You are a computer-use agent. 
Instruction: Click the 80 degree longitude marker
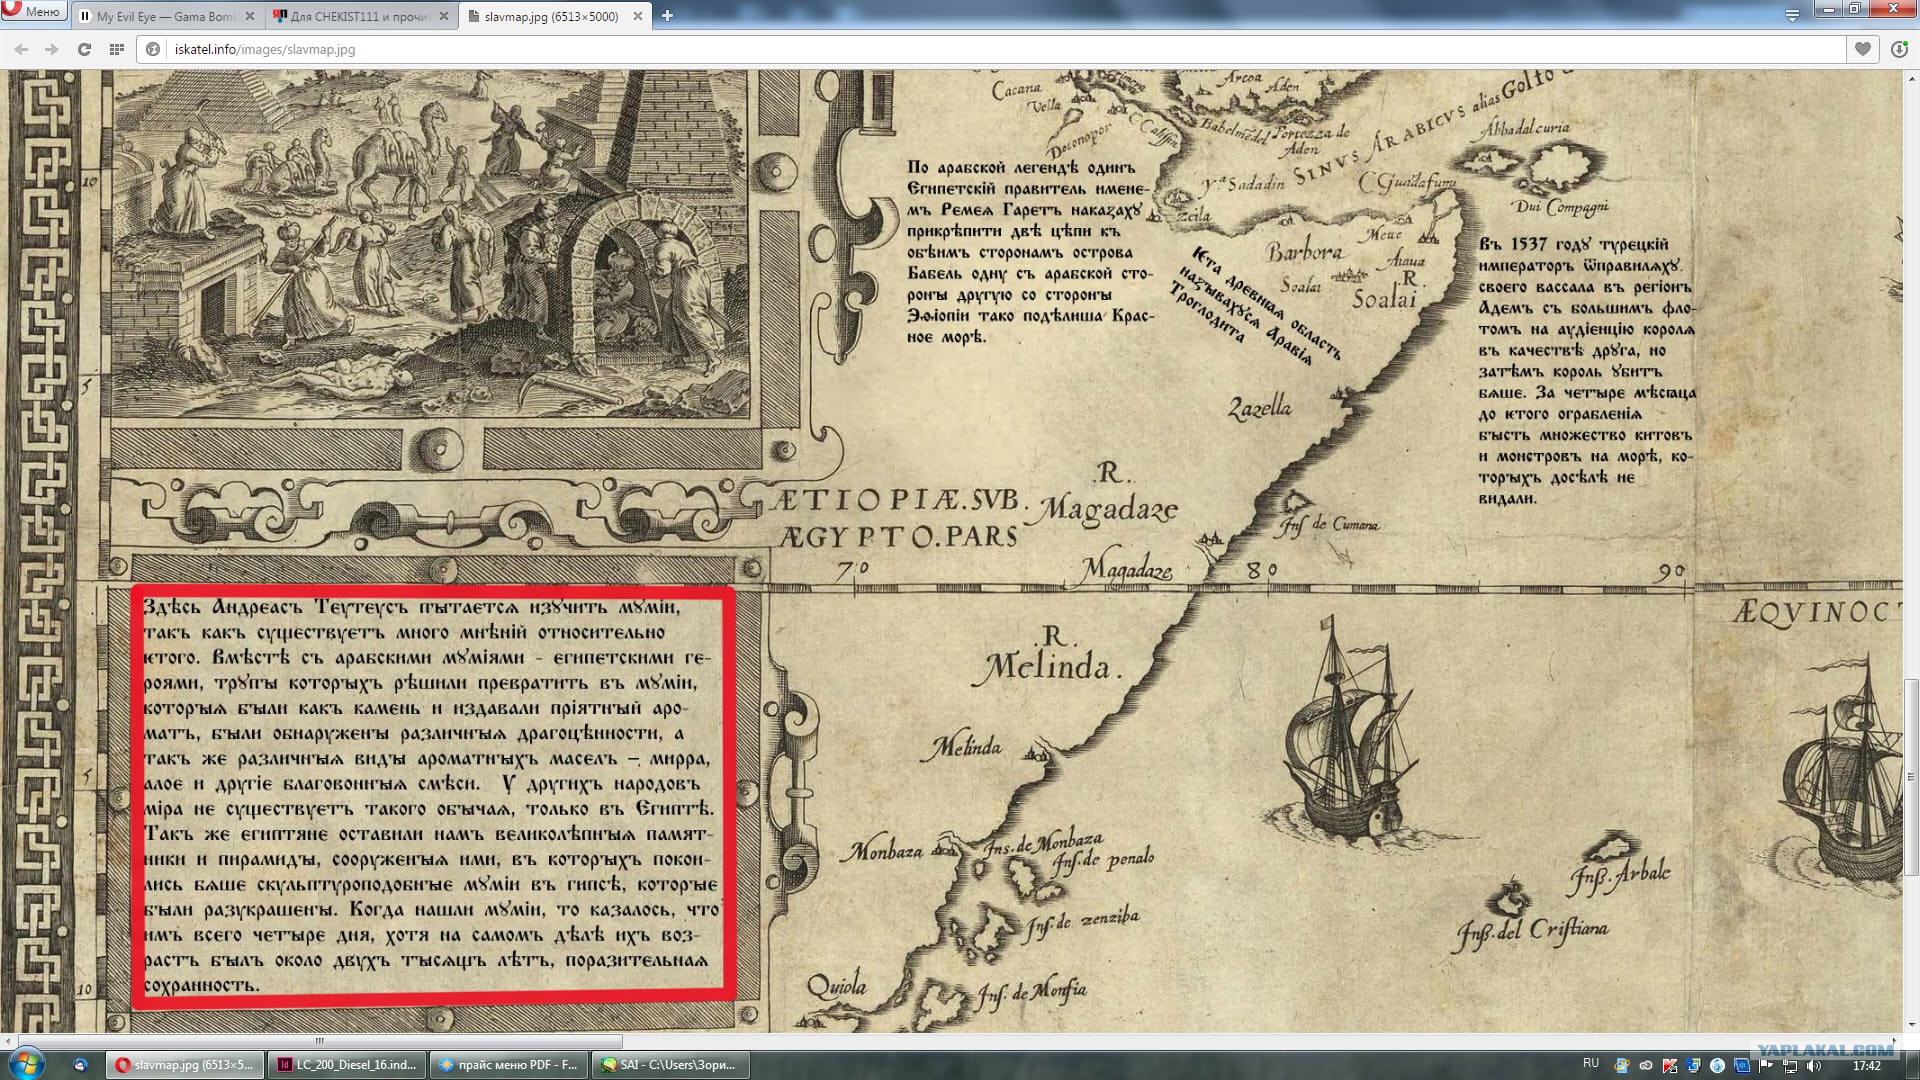click(x=1262, y=570)
